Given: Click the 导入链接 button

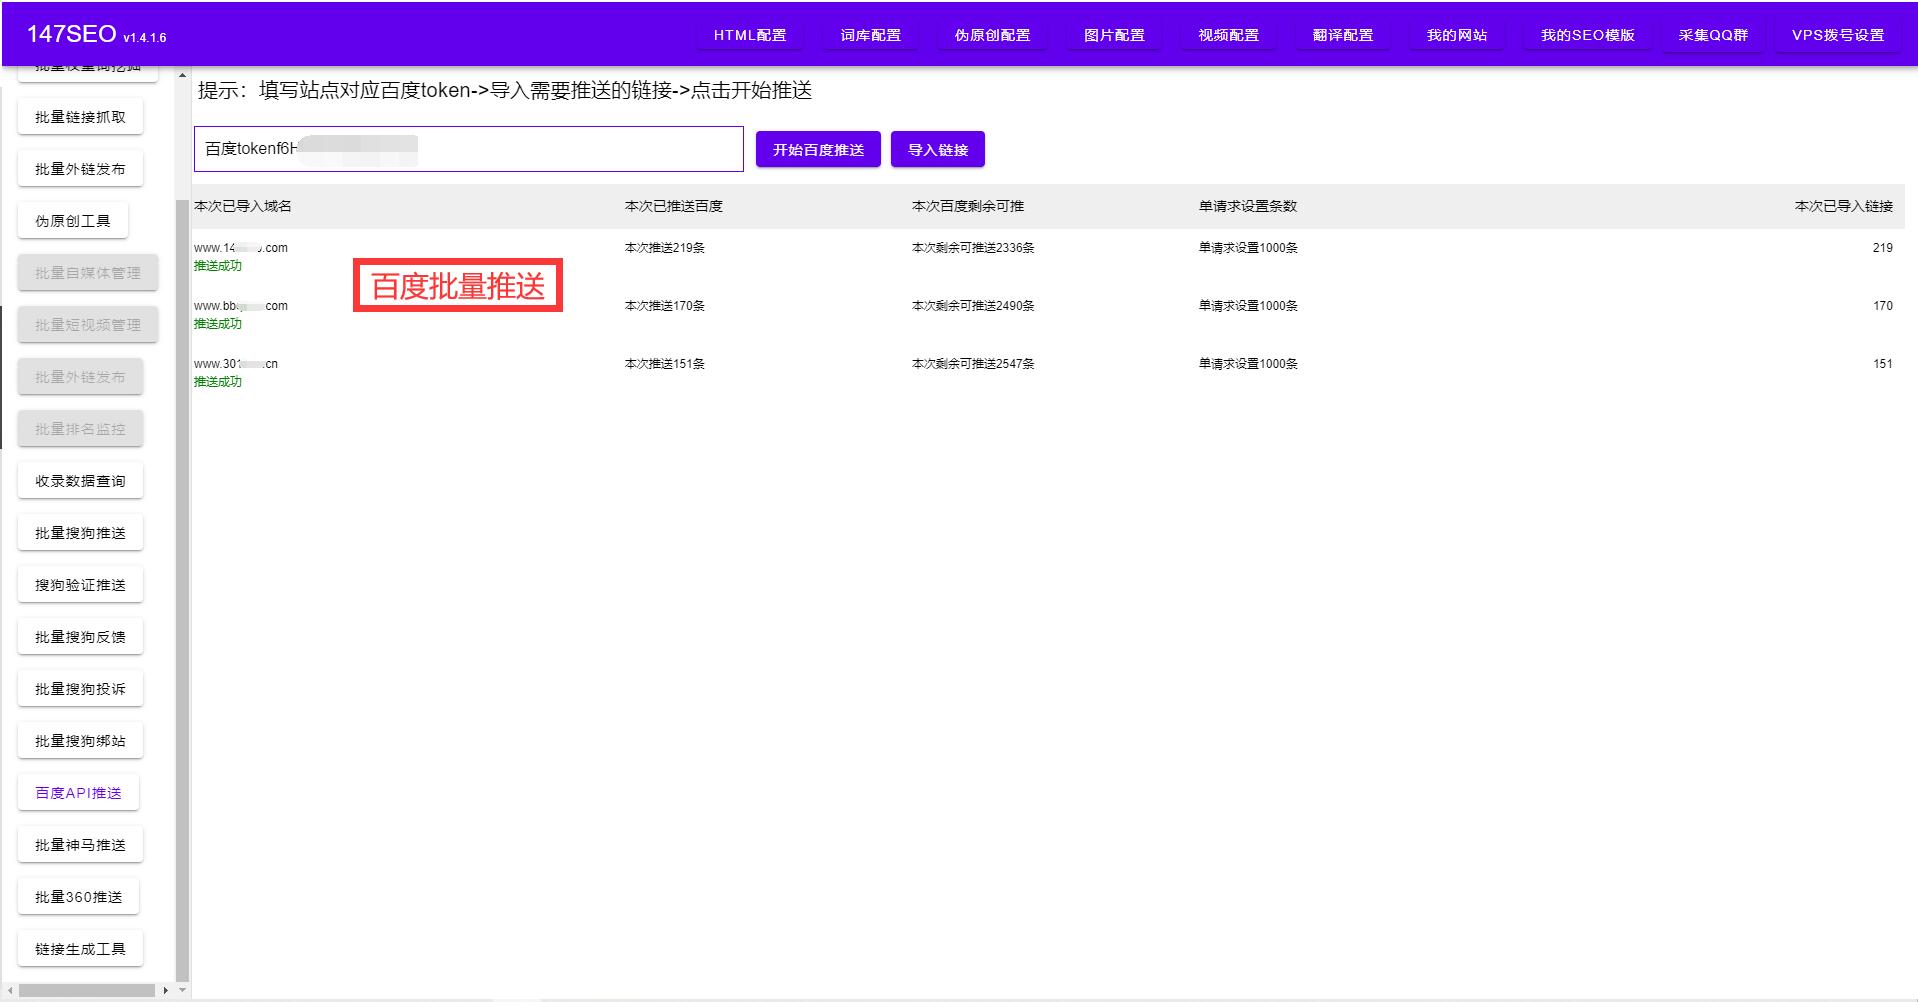Looking at the screenshot, I should coord(936,149).
